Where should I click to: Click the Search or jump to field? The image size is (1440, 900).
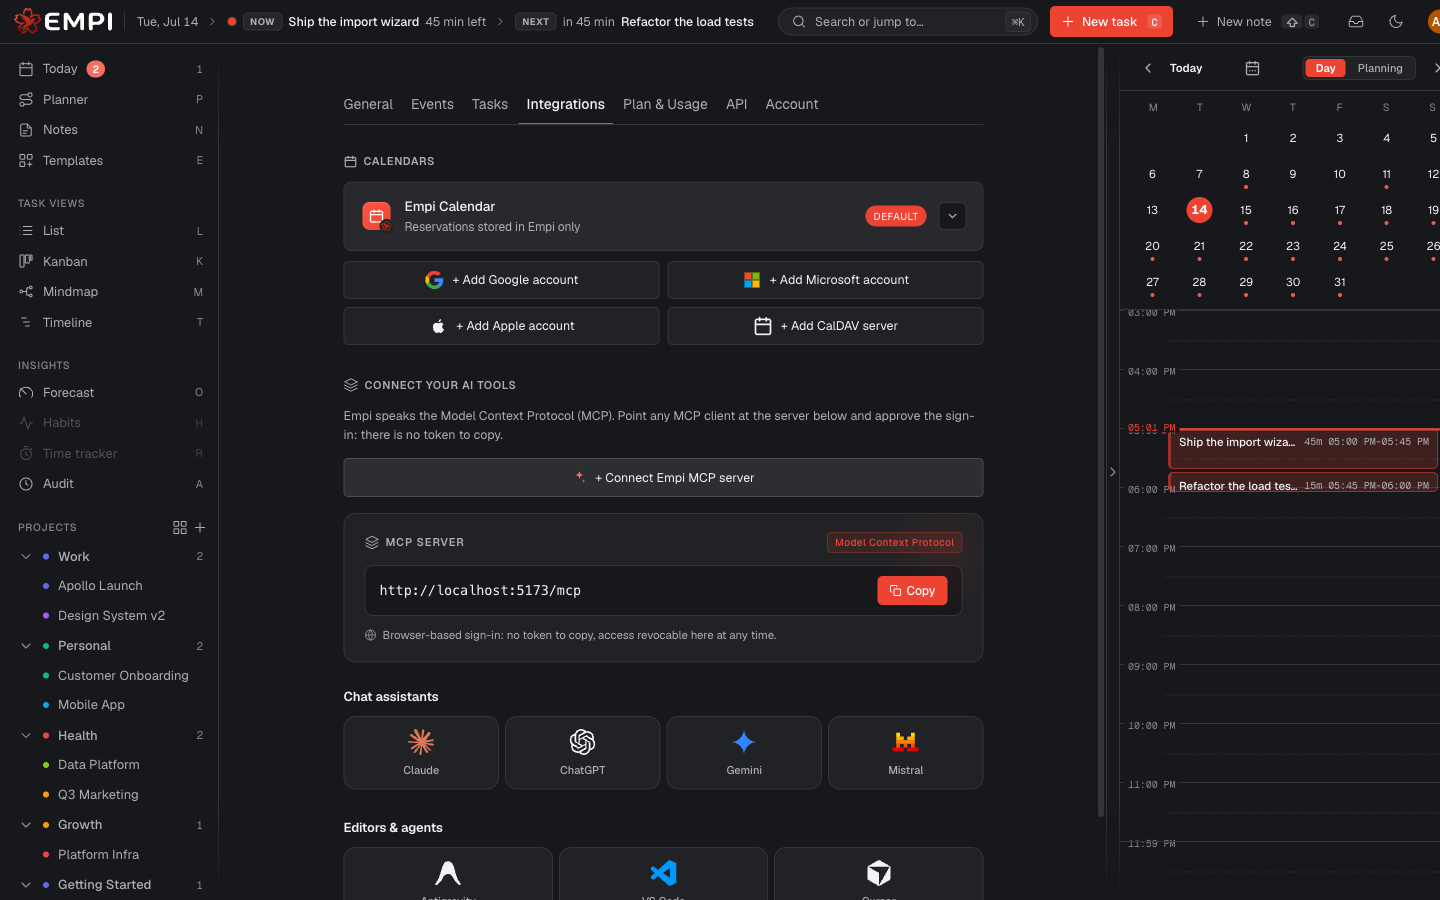tap(908, 21)
